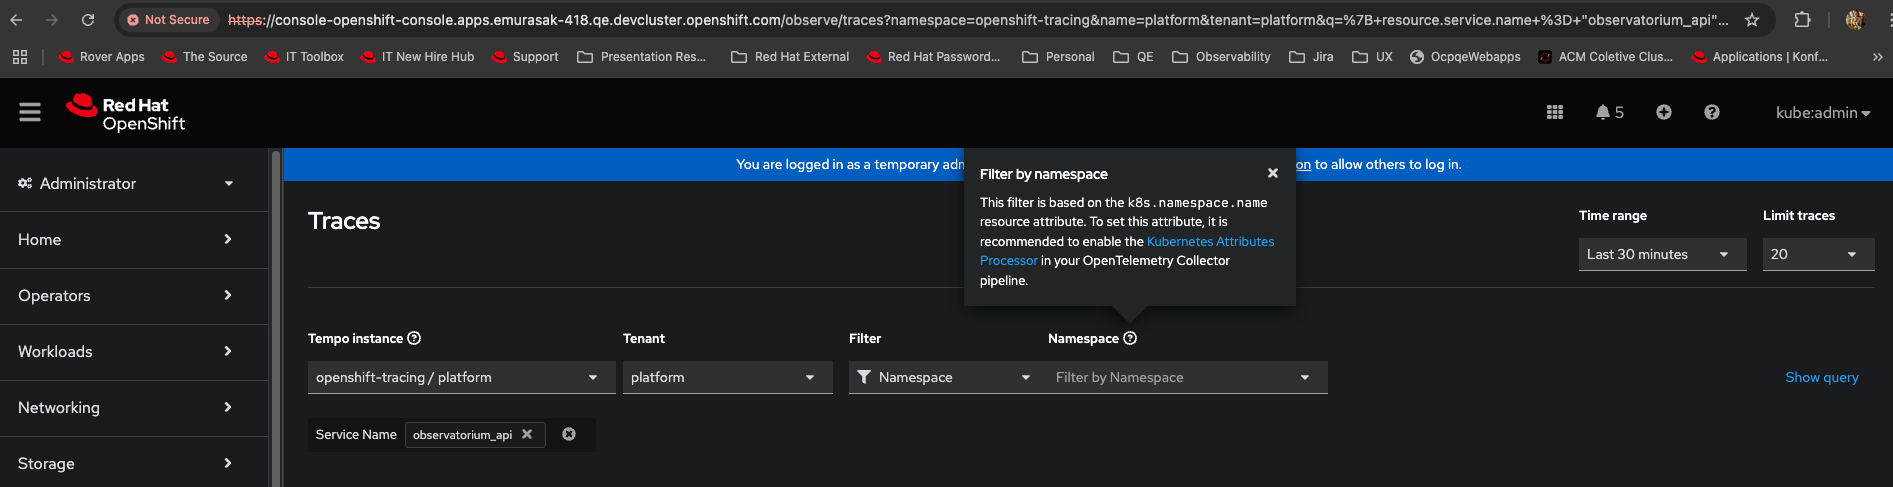The image size is (1893, 487).
Task: Open ACM Coletive Clus... bookmark
Action: (x=1605, y=57)
